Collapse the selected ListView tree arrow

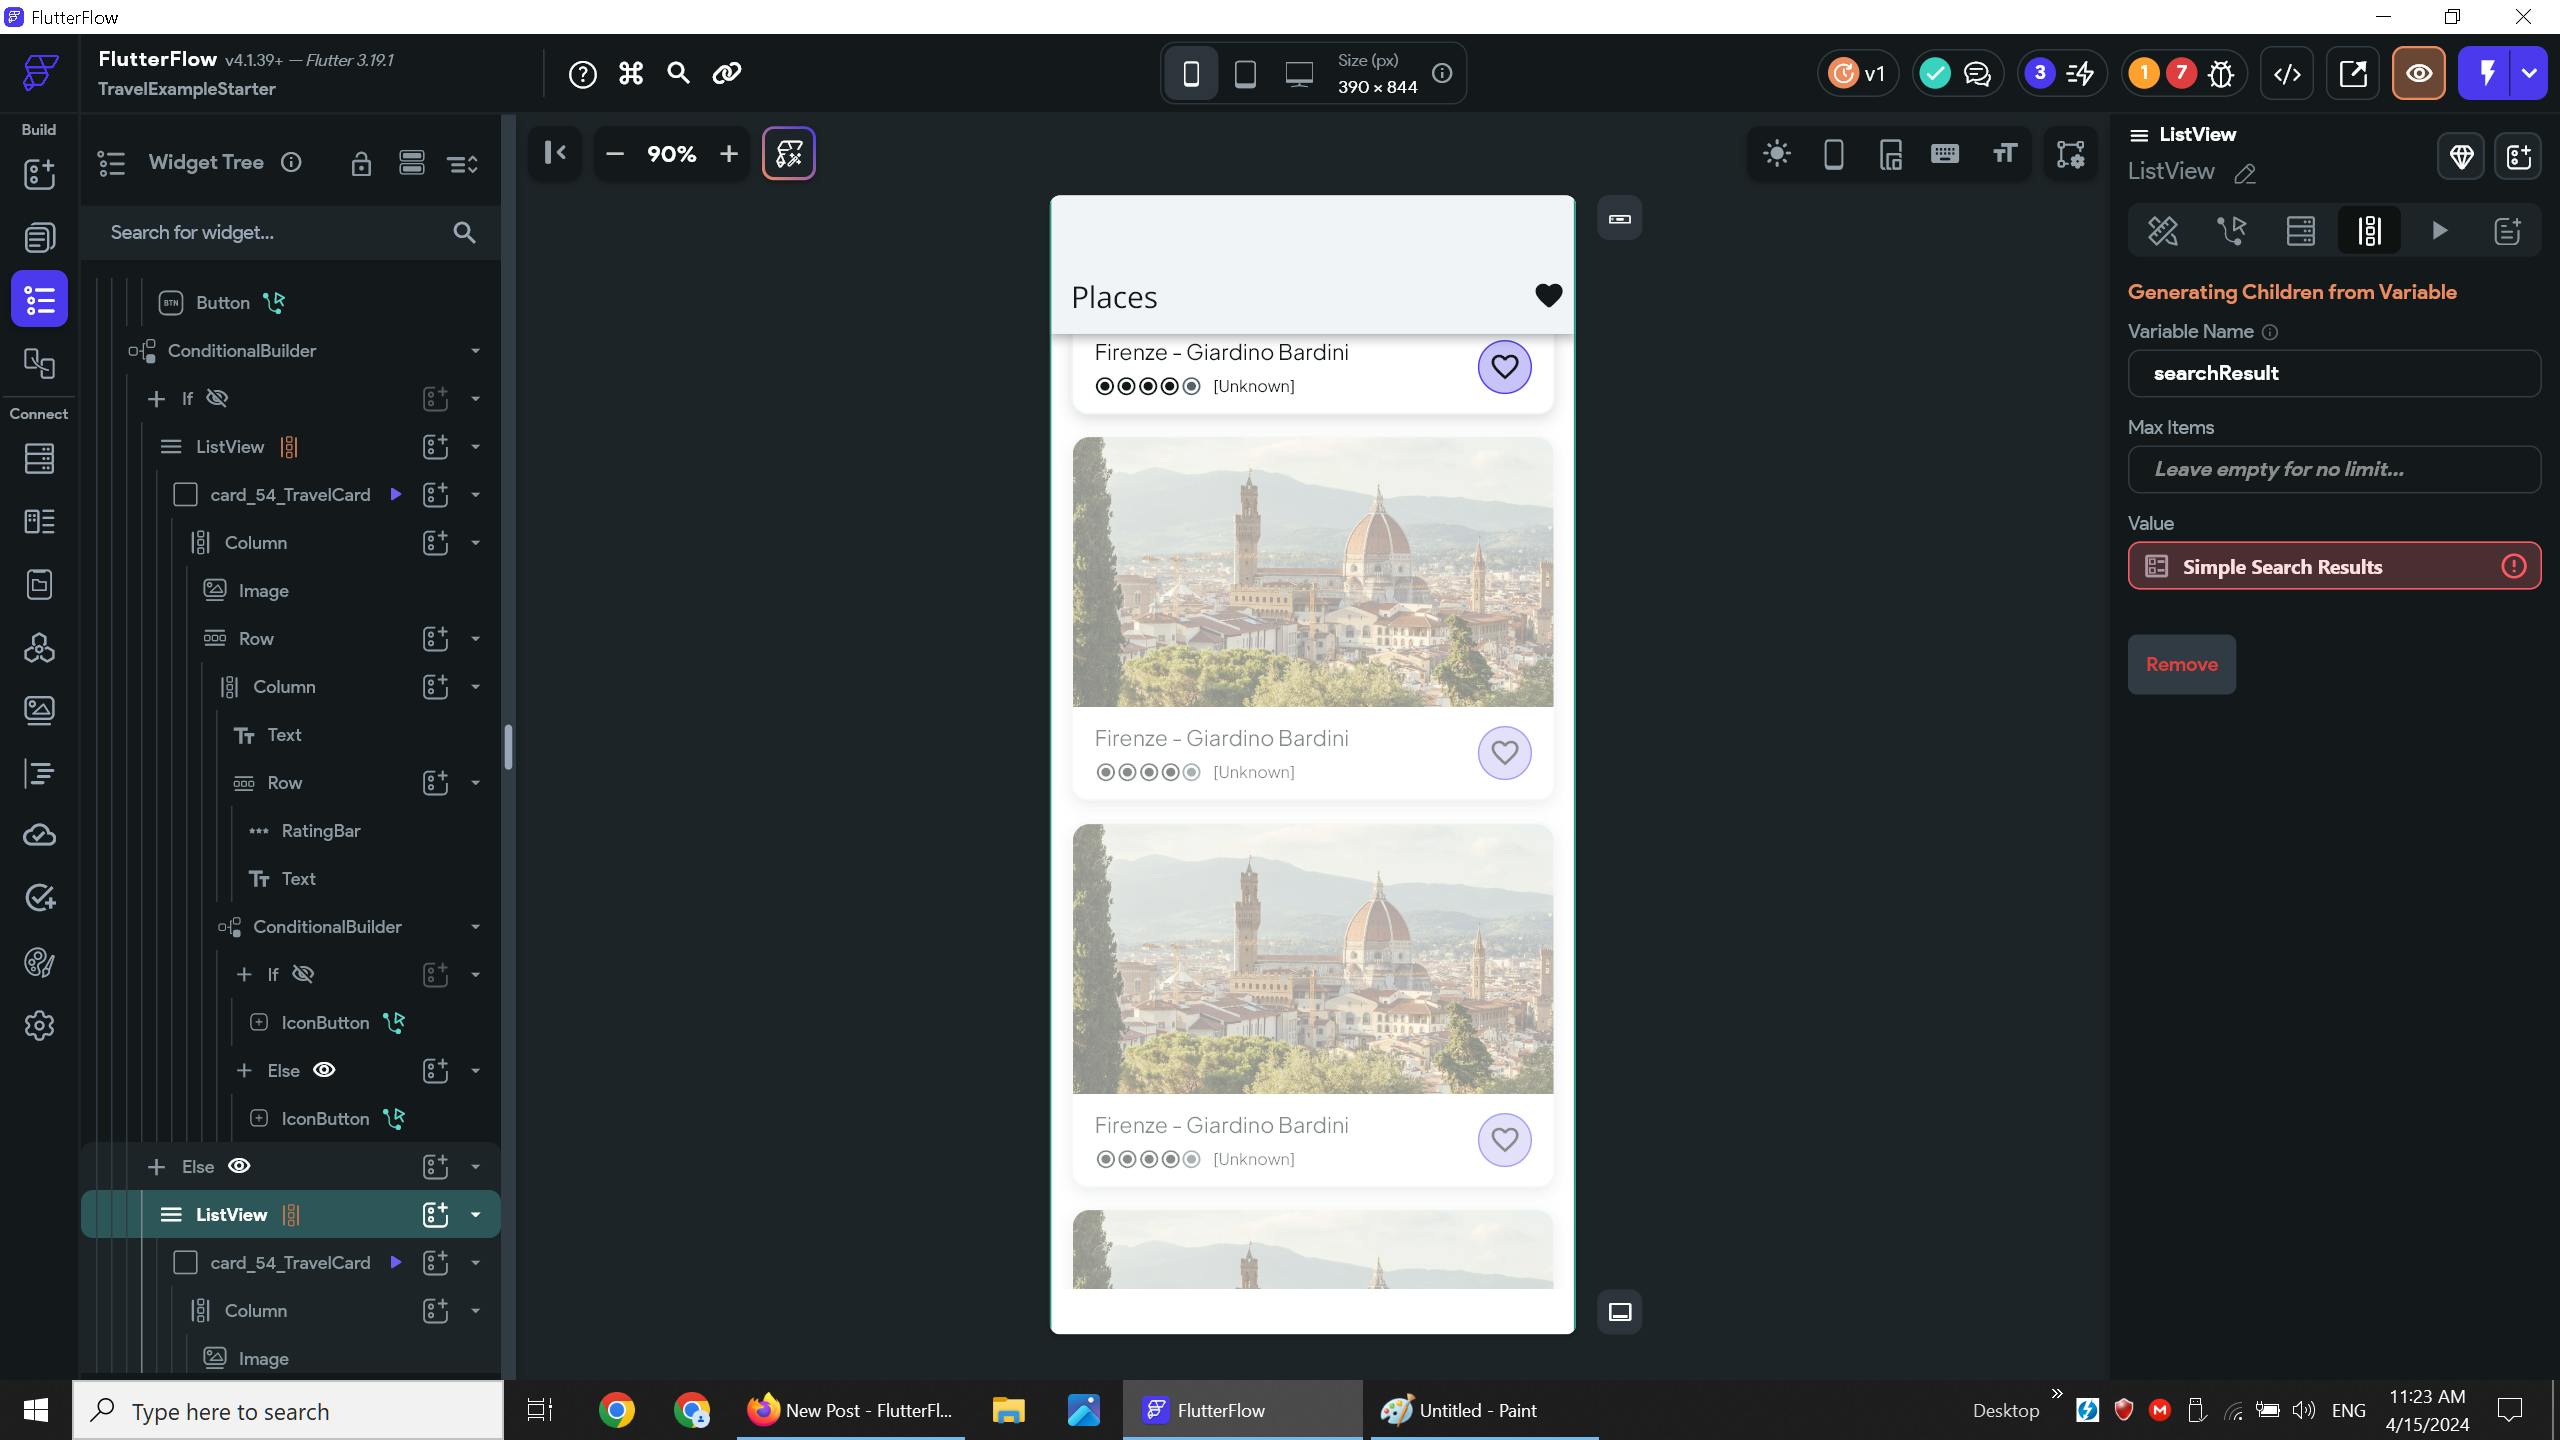[476, 1215]
